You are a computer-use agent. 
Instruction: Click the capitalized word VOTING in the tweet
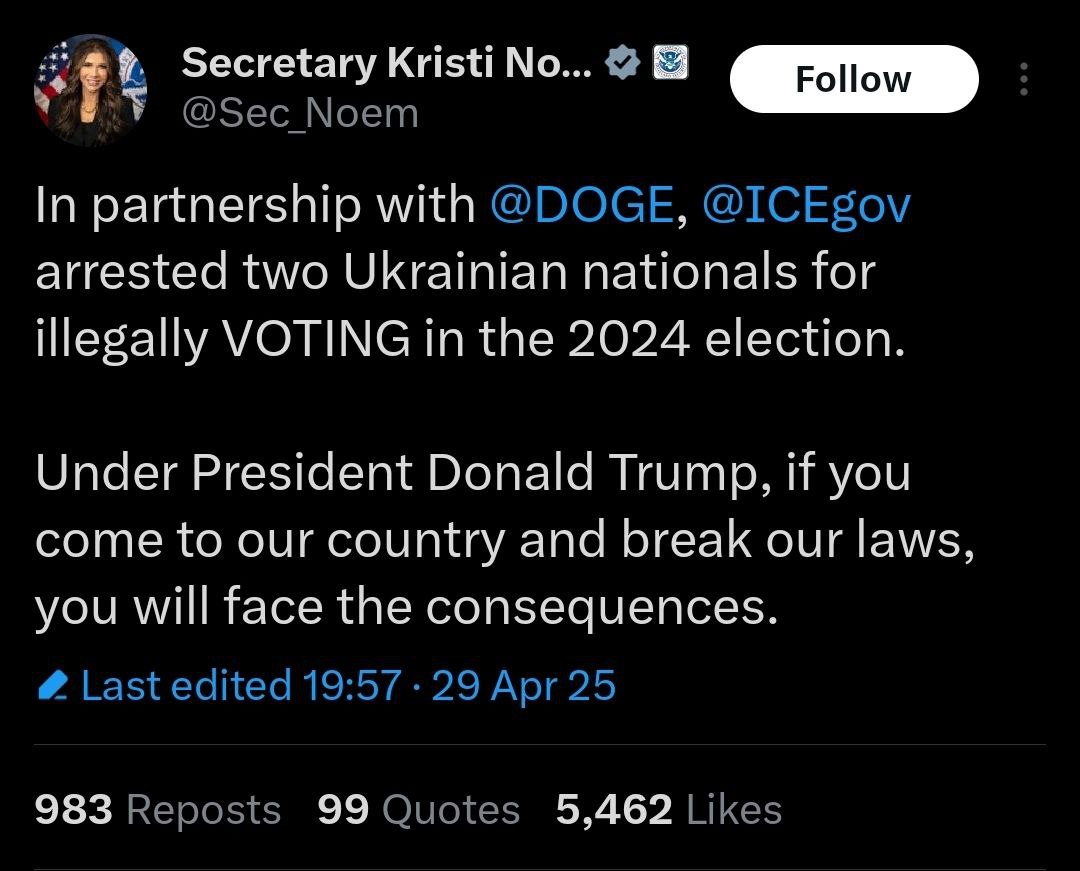[x=314, y=339]
